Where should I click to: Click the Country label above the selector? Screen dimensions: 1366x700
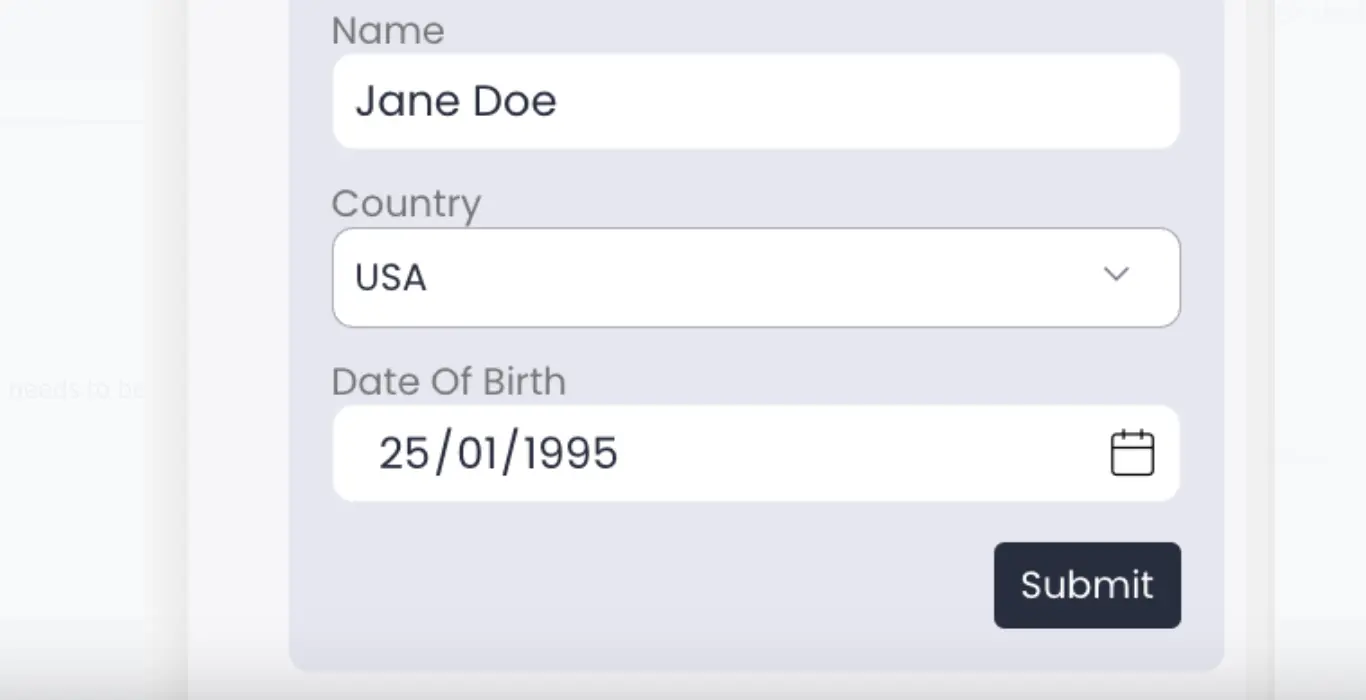[406, 204]
